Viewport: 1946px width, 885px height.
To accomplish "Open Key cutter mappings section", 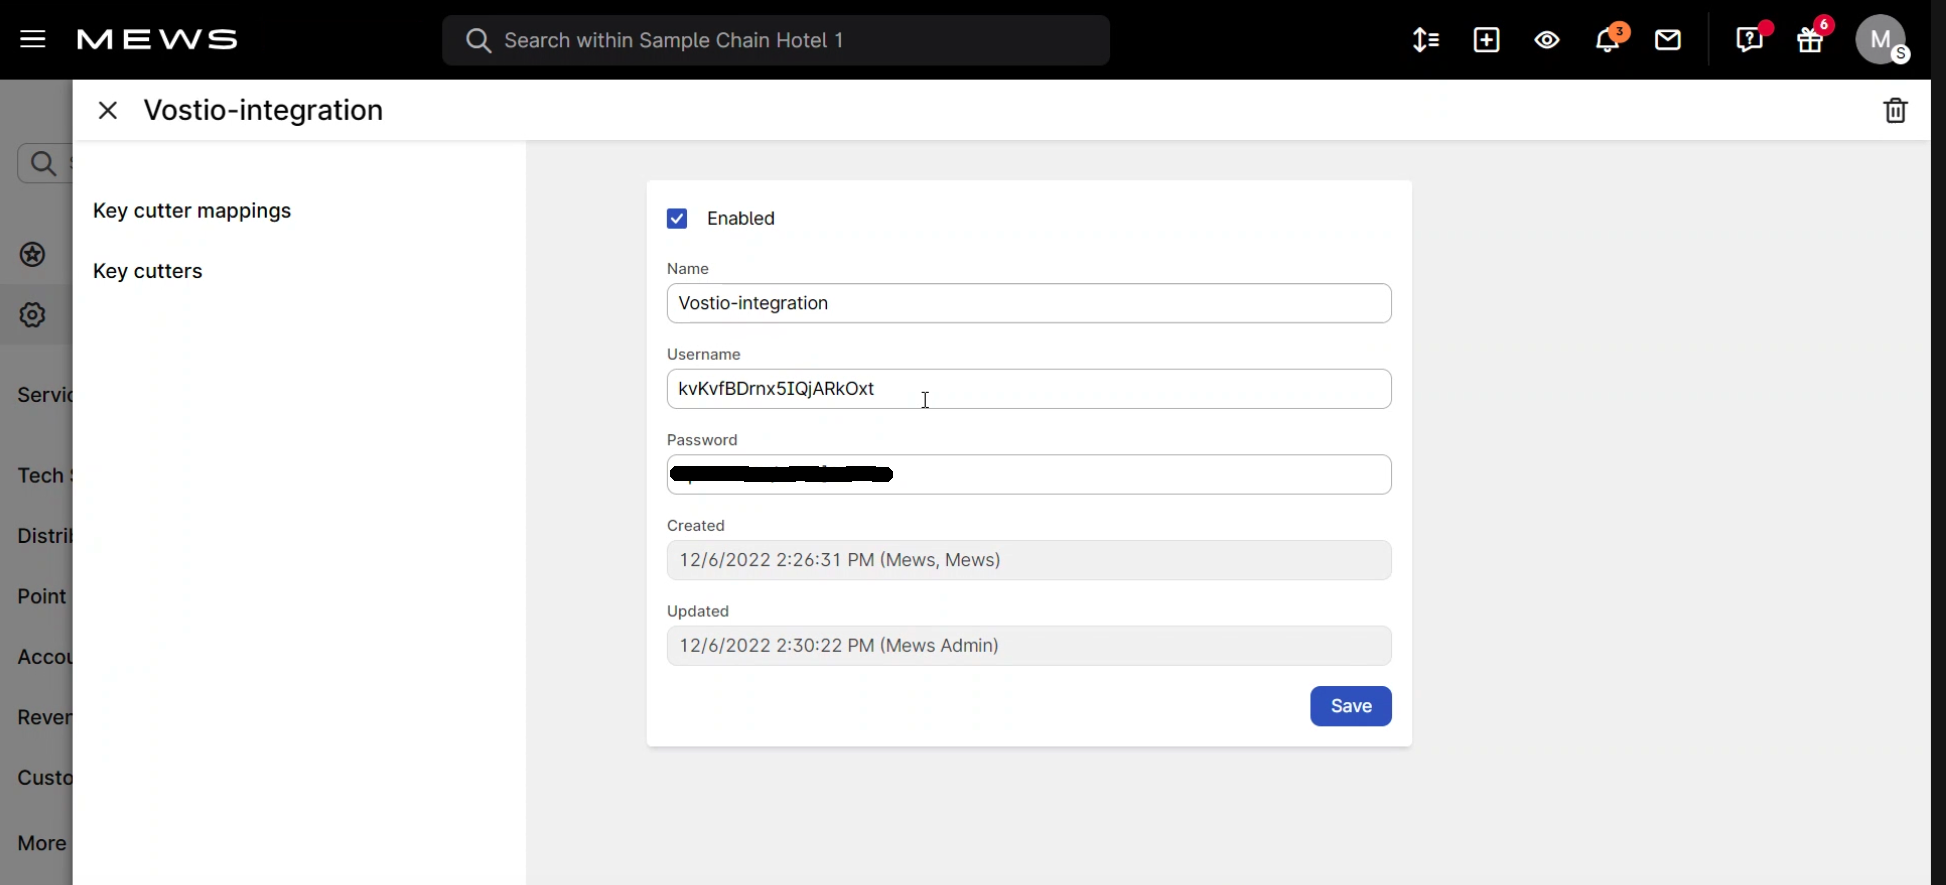I will (x=192, y=211).
